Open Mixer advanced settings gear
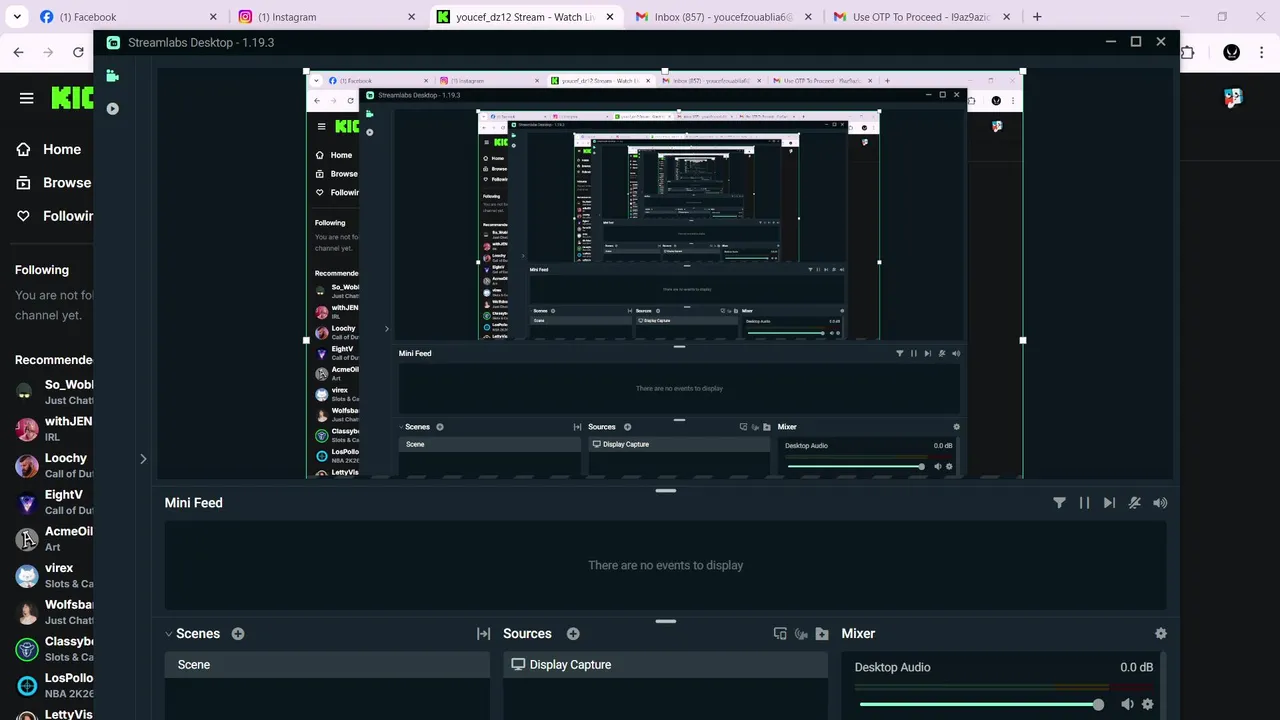Image resolution: width=1280 pixels, height=720 pixels. 1161,634
